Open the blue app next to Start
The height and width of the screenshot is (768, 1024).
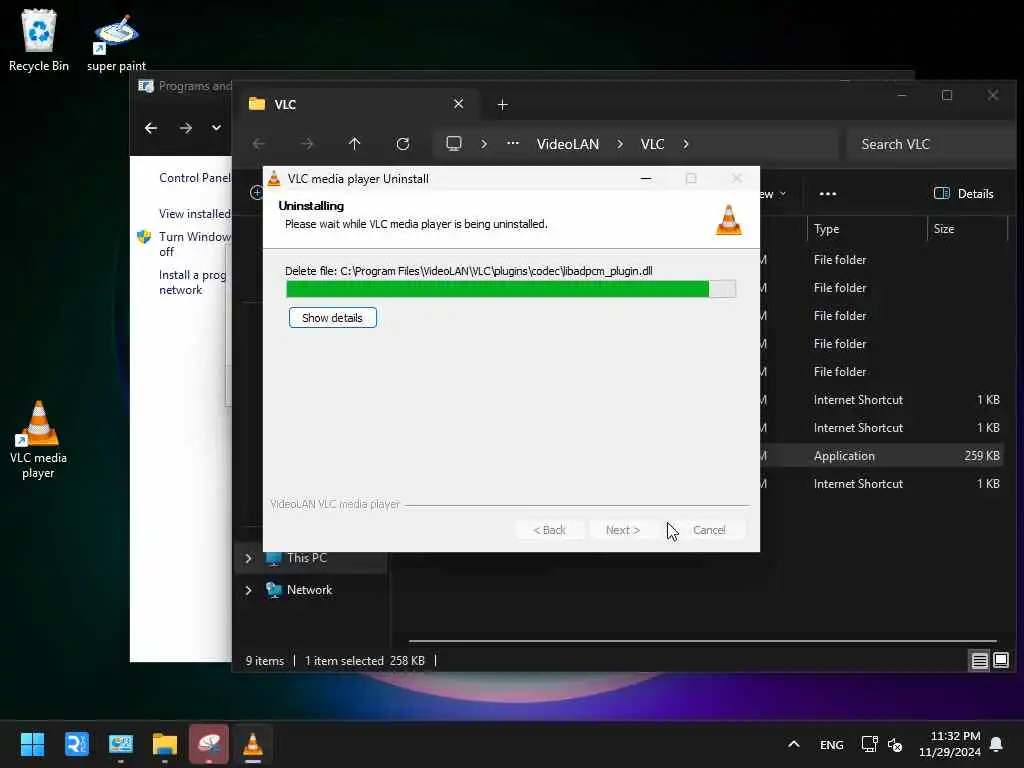pyautogui.click(x=76, y=744)
